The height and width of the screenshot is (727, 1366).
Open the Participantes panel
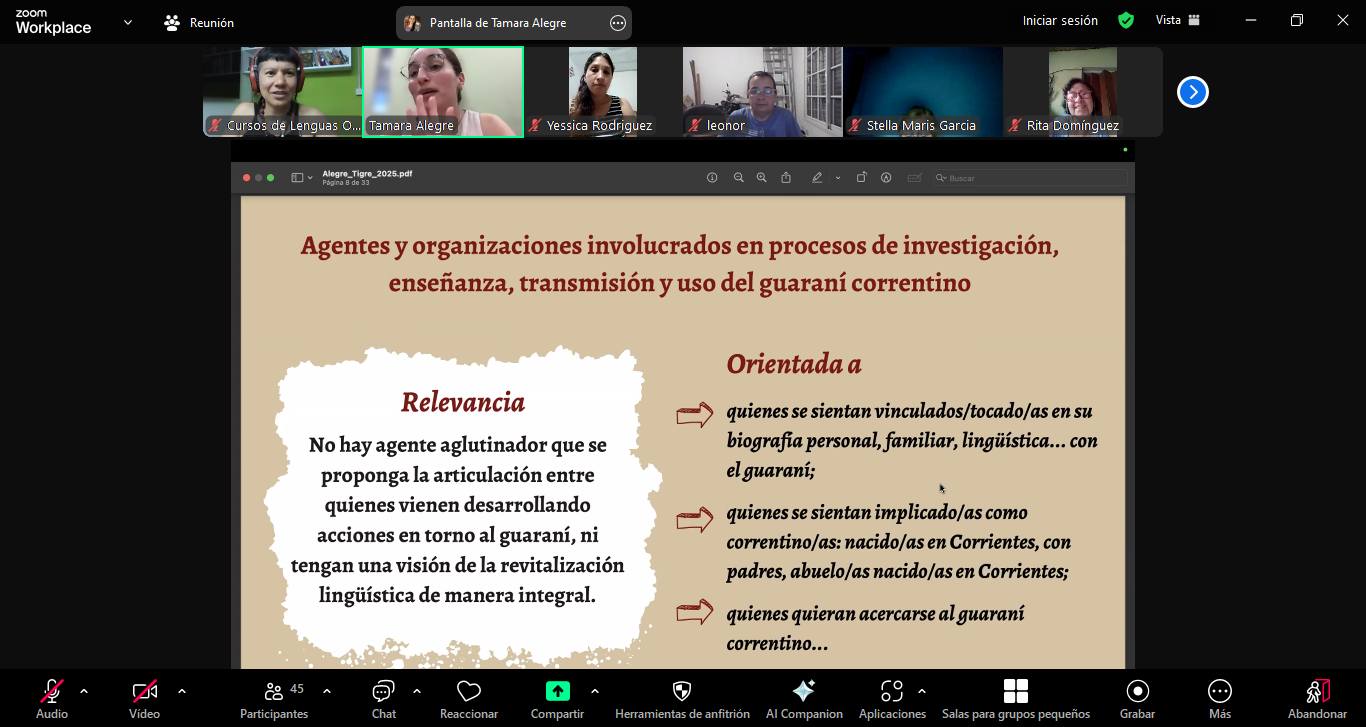pos(273,698)
